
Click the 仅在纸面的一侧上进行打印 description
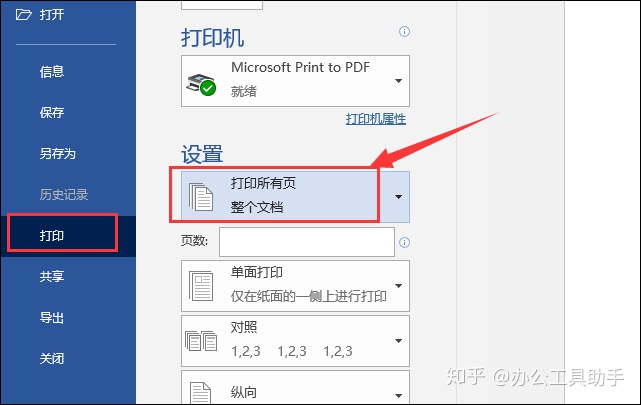click(x=309, y=296)
